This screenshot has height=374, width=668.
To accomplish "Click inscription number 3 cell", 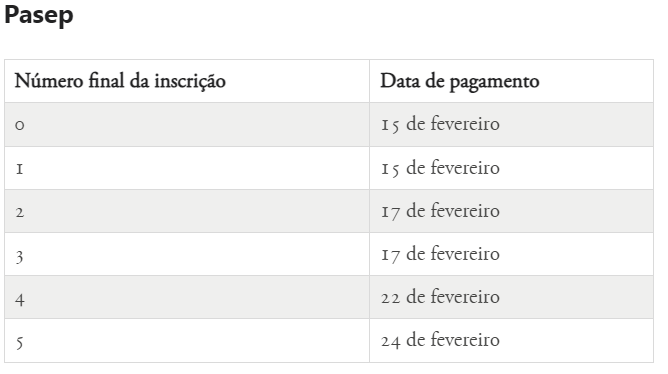I will pos(187,254).
